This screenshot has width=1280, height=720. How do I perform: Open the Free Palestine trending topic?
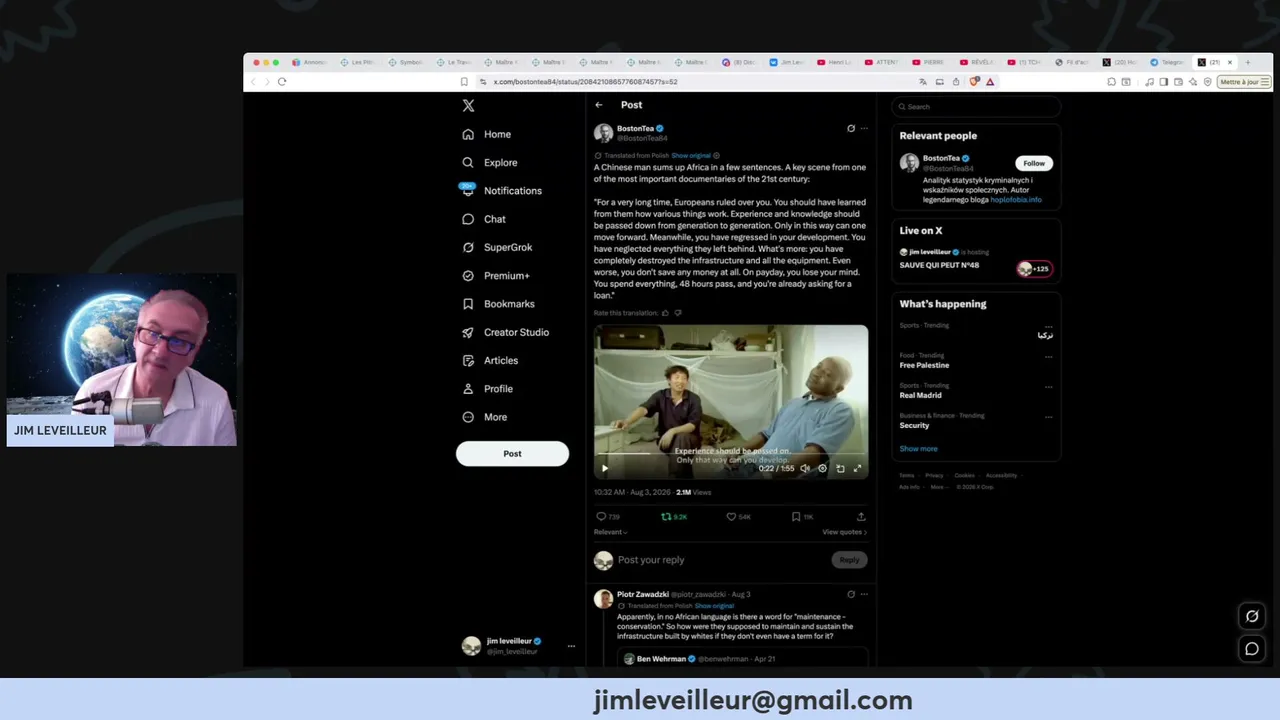click(x=924, y=365)
